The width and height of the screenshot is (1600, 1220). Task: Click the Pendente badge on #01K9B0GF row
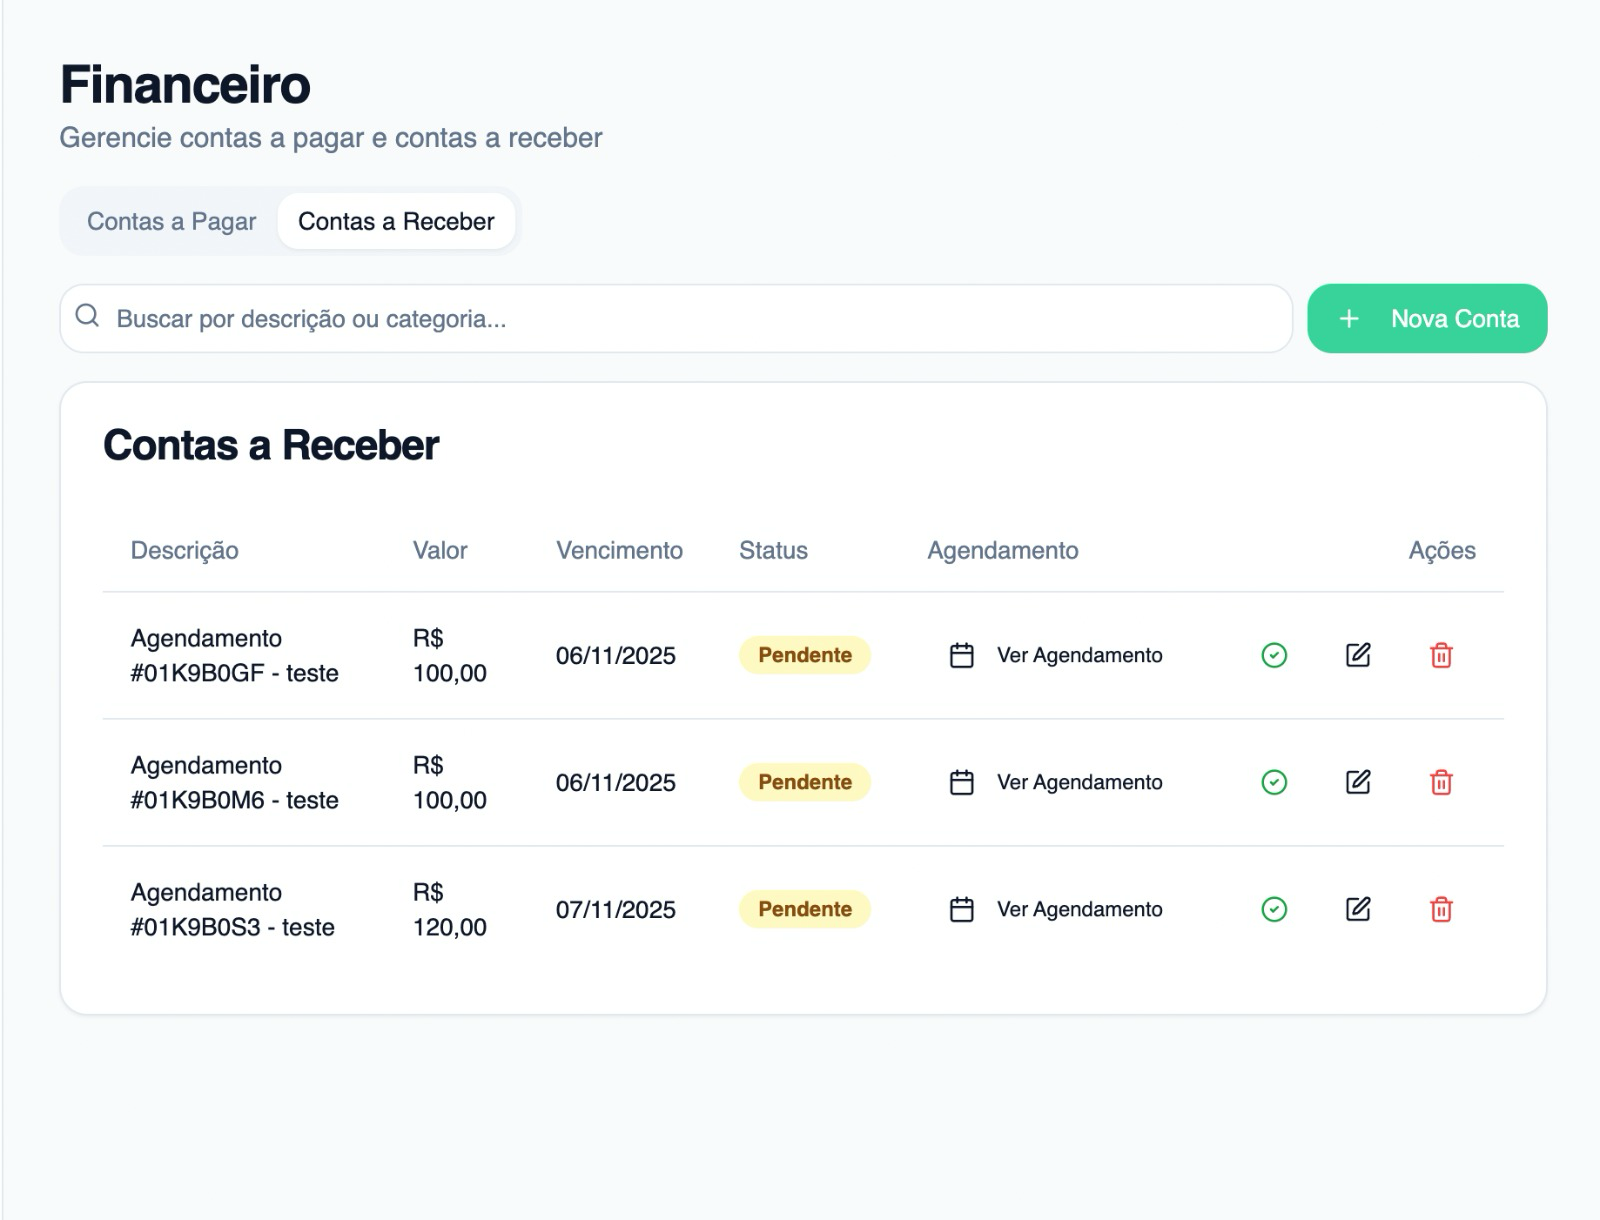[x=804, y=655]
